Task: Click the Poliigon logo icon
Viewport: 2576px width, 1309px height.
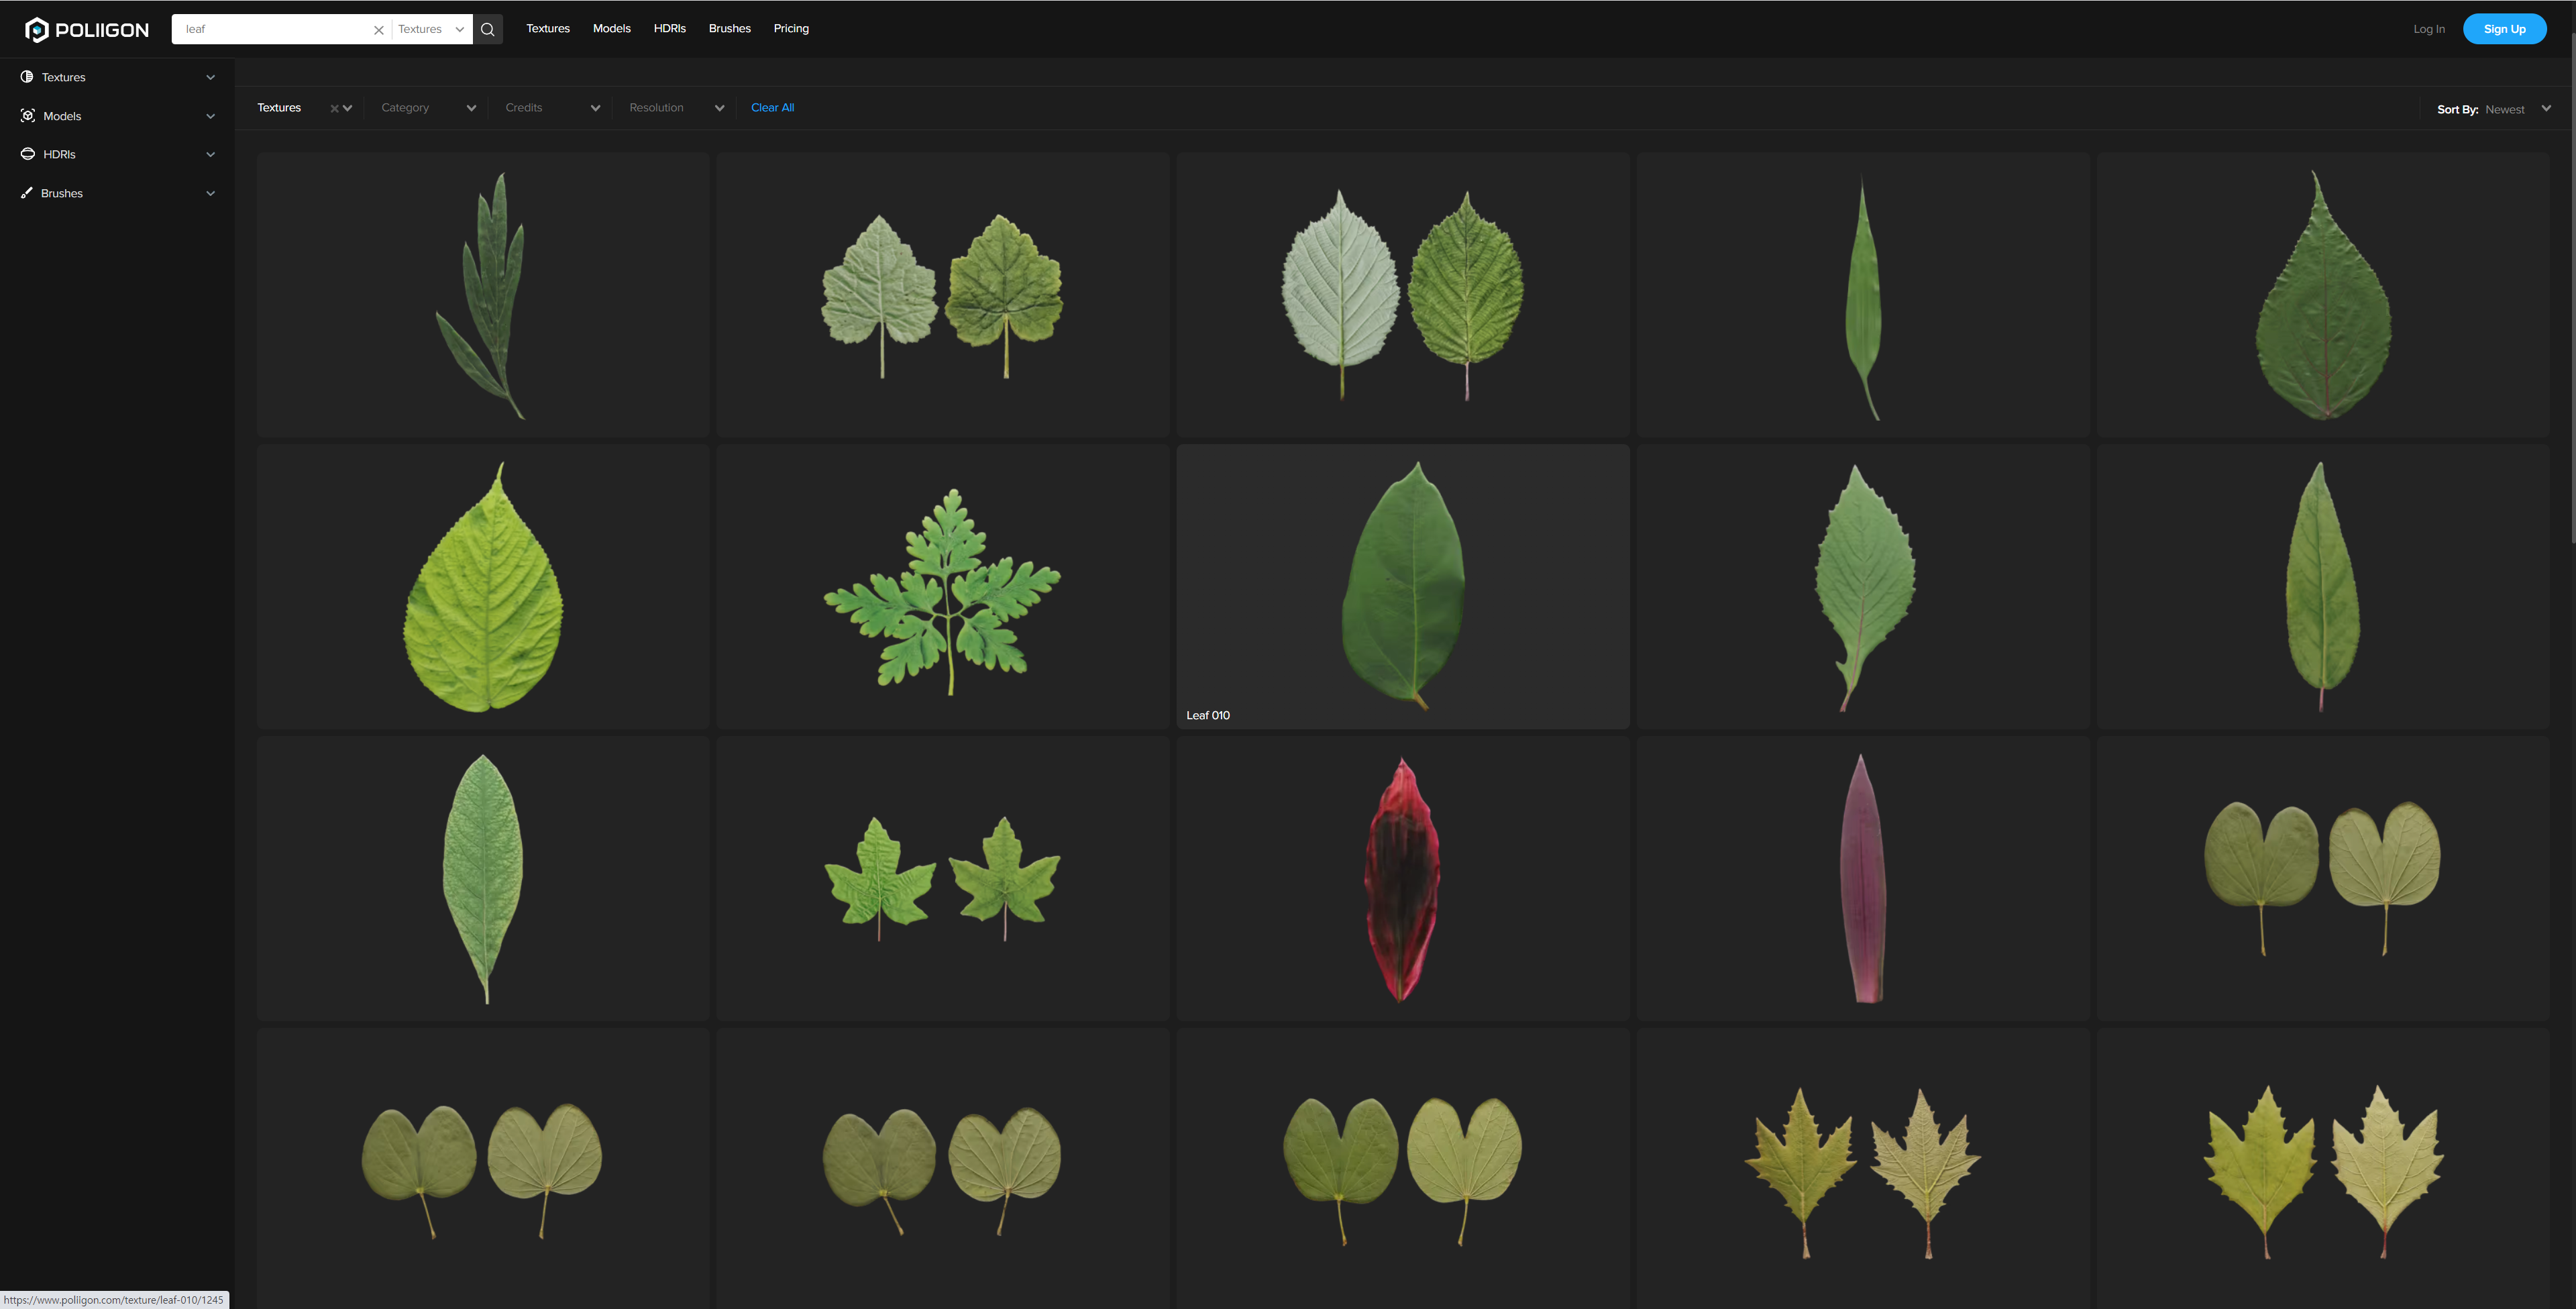Action: [x=37, y=30]
